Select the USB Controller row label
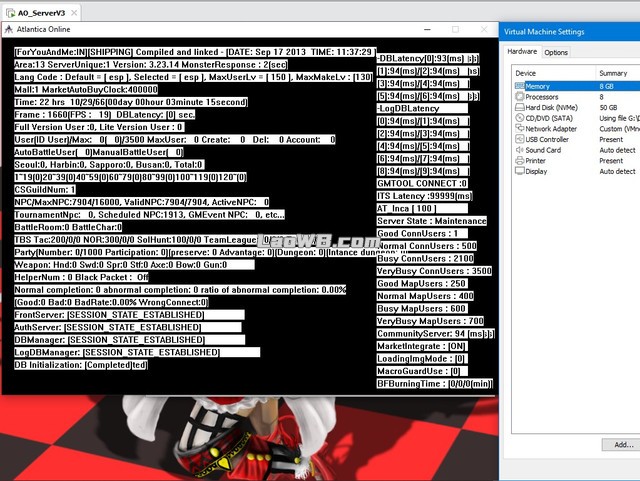The image size is (640, 481). tap(547, 139)
